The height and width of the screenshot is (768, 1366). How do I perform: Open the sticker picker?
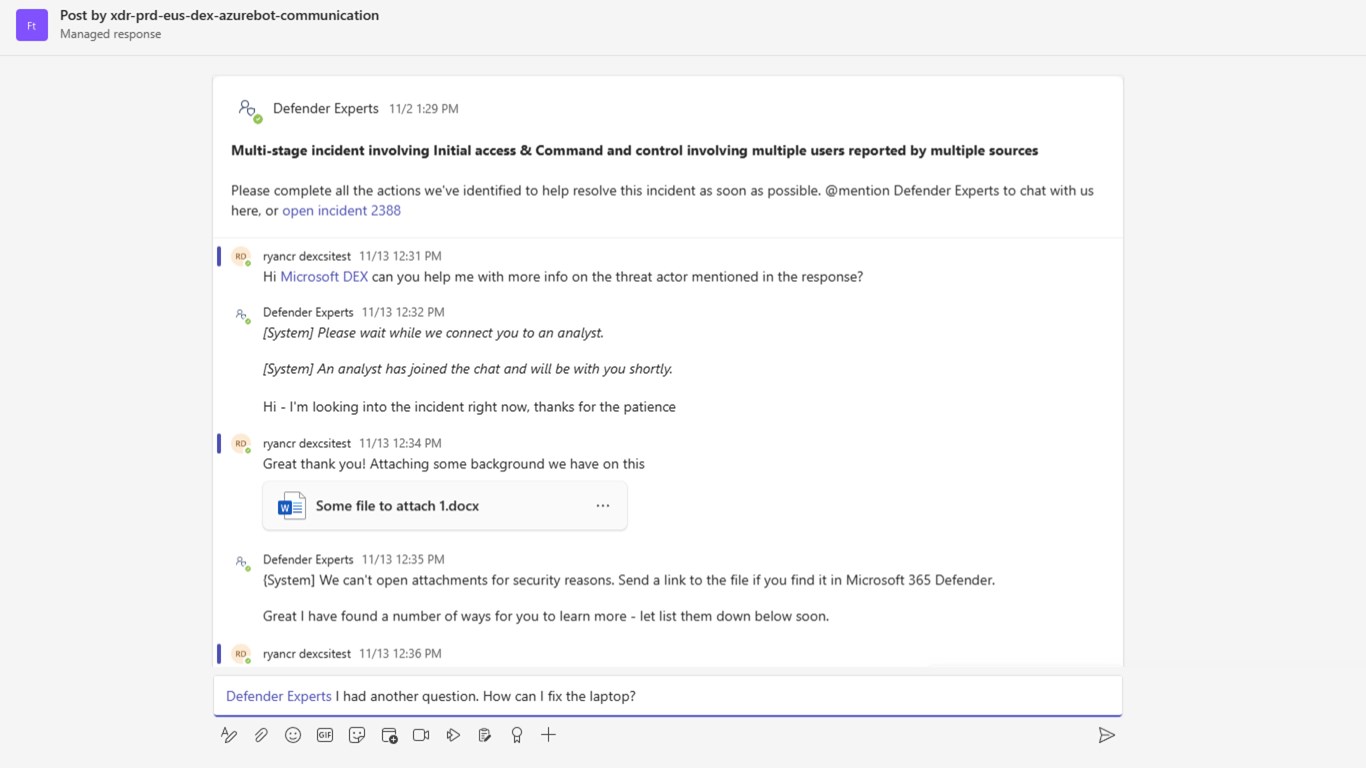point(357,735)
